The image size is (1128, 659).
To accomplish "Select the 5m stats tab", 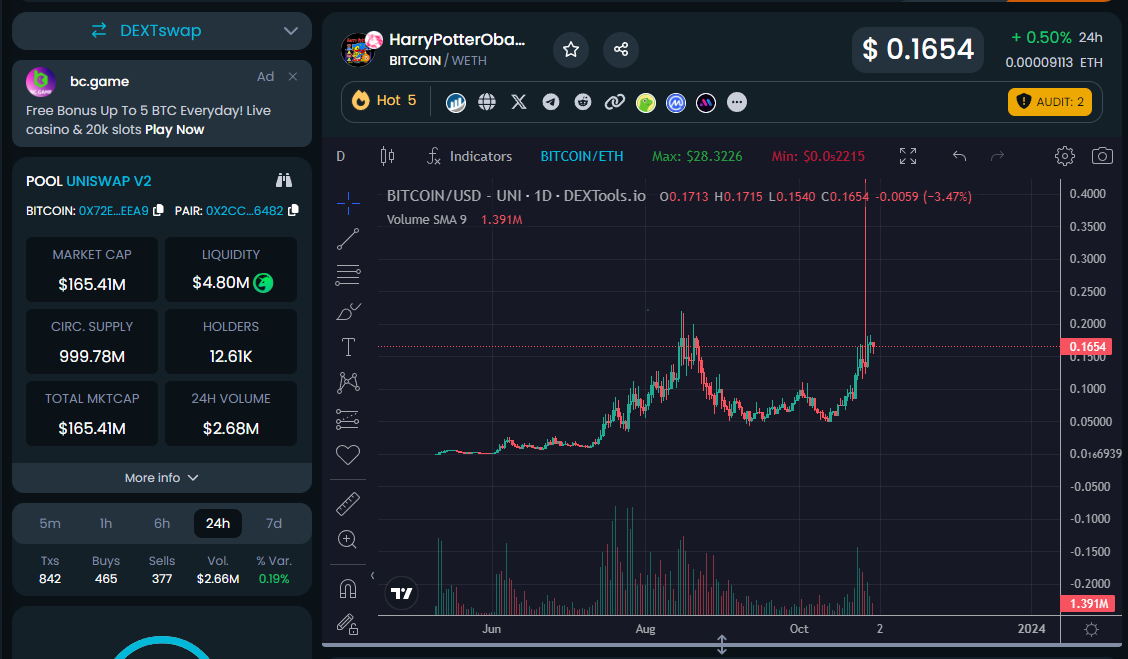I will tap(50, 523).
